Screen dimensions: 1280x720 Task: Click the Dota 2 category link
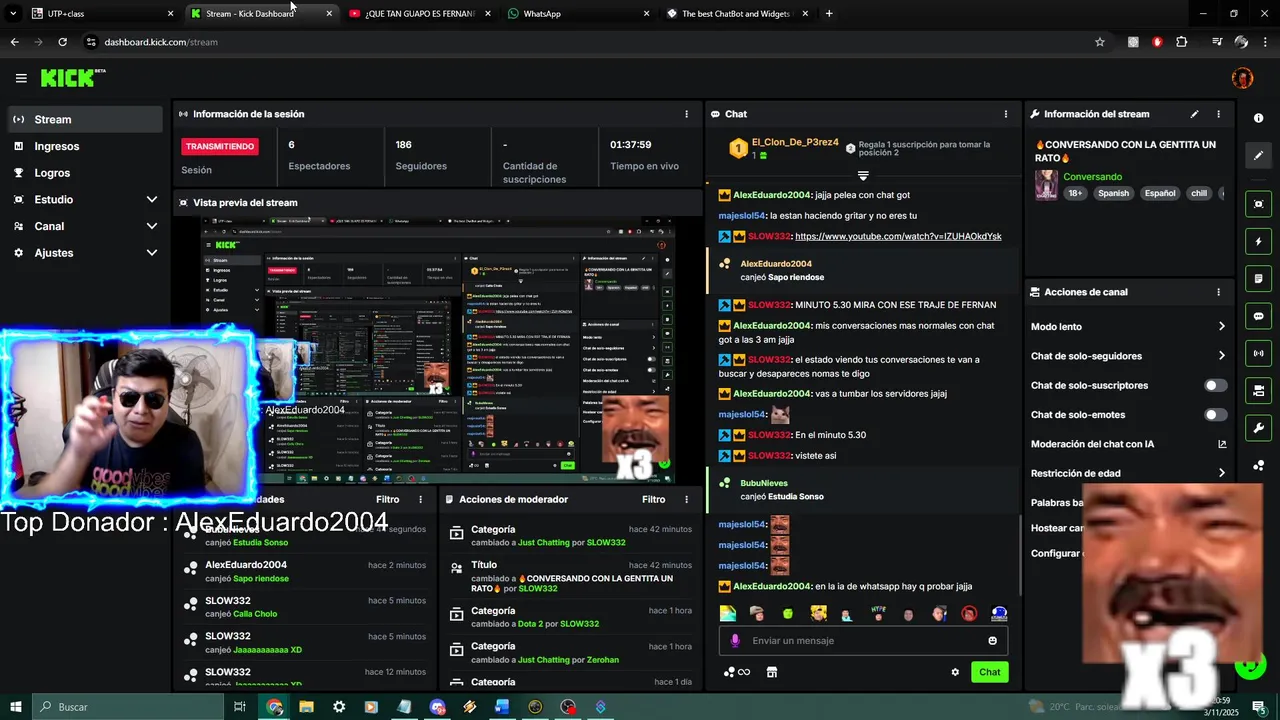tap(528, 624)
